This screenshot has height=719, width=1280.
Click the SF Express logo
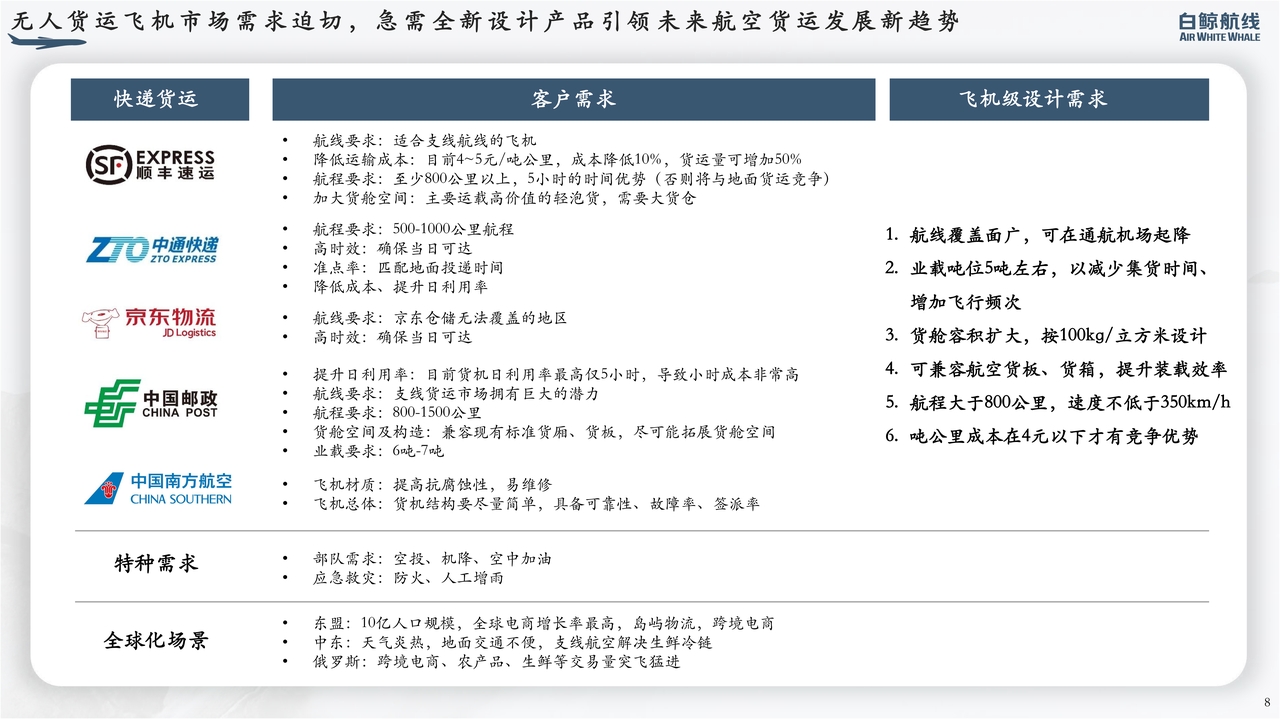point(150,164)
